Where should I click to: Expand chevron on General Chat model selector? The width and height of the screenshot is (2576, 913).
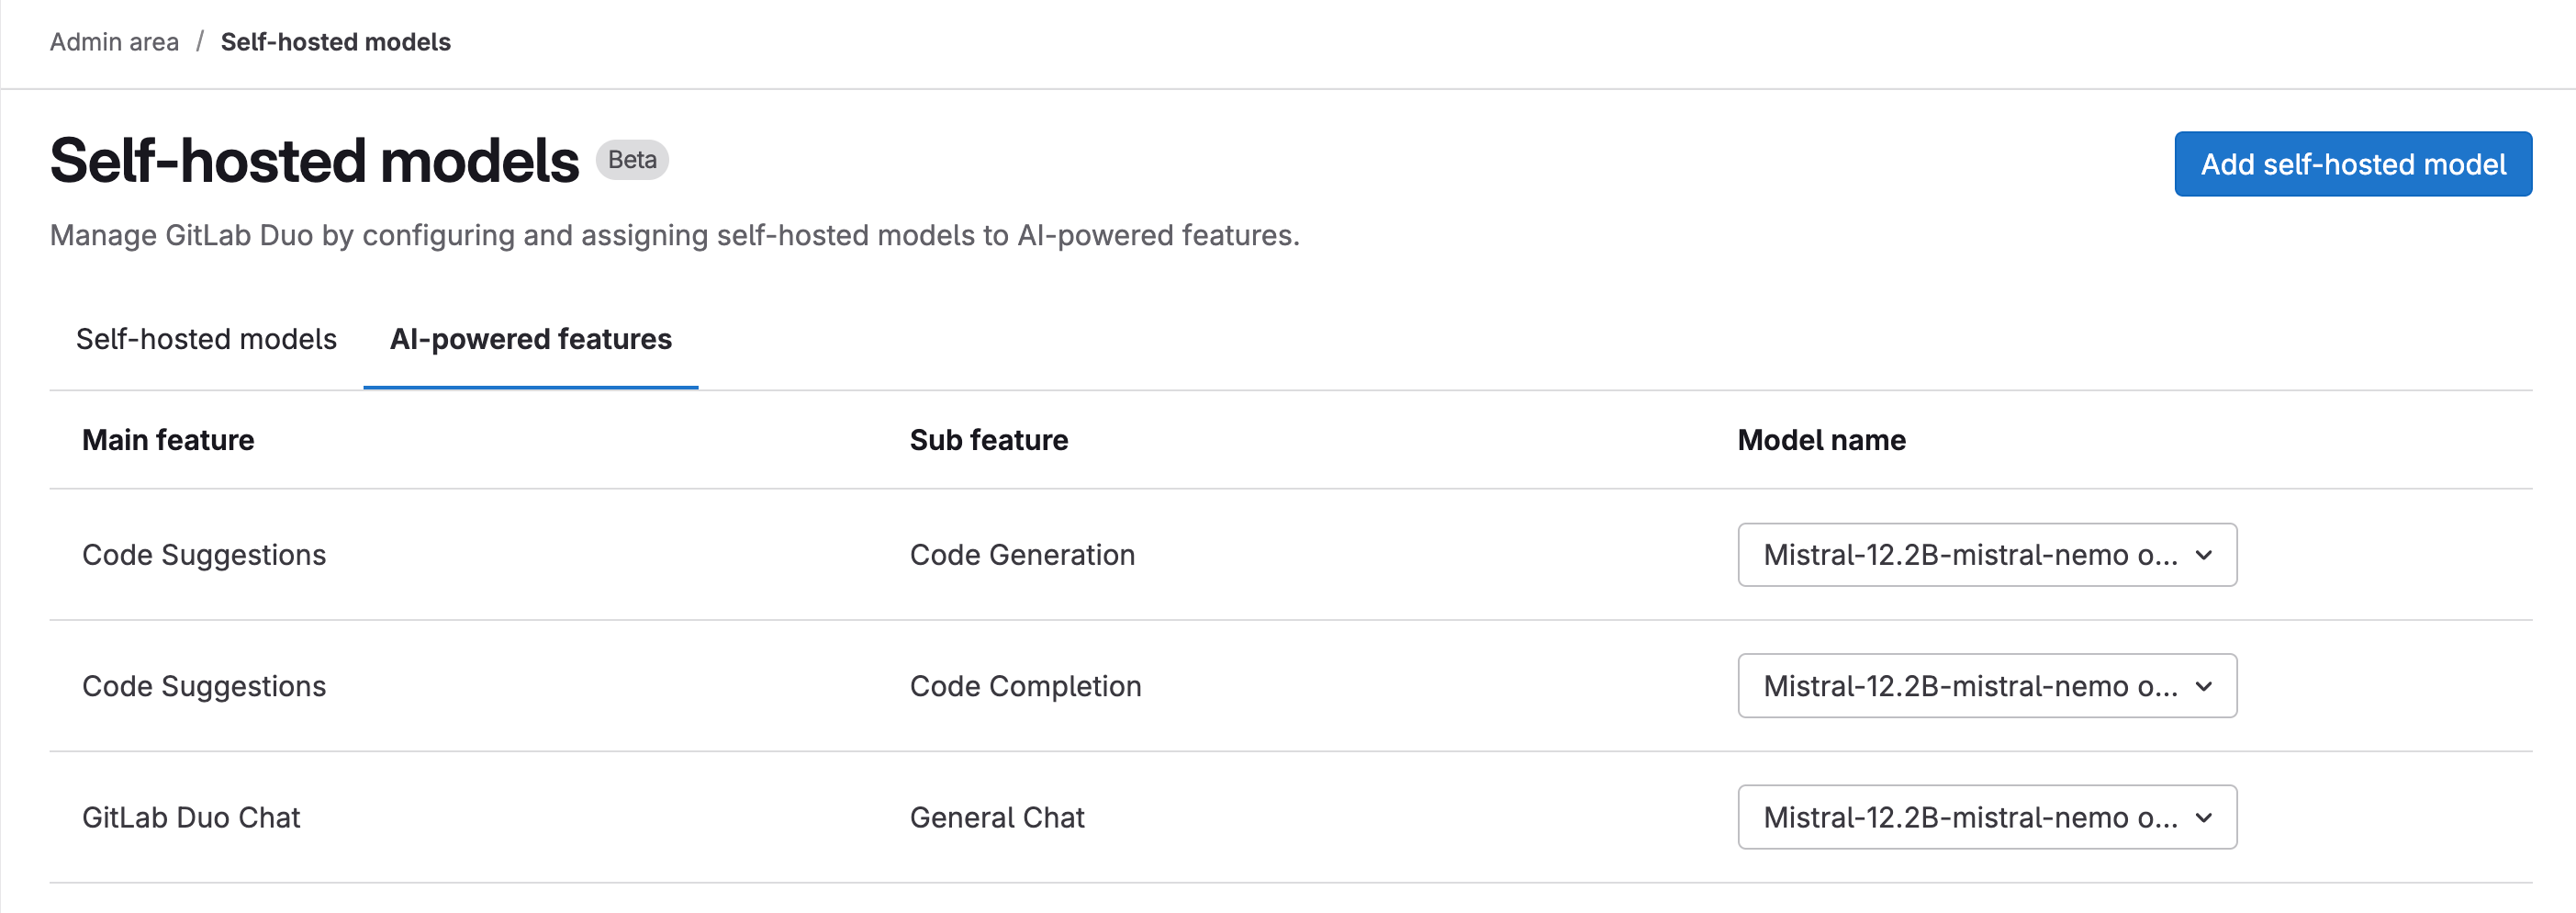pyautogui.click(x=2203, y=817)
